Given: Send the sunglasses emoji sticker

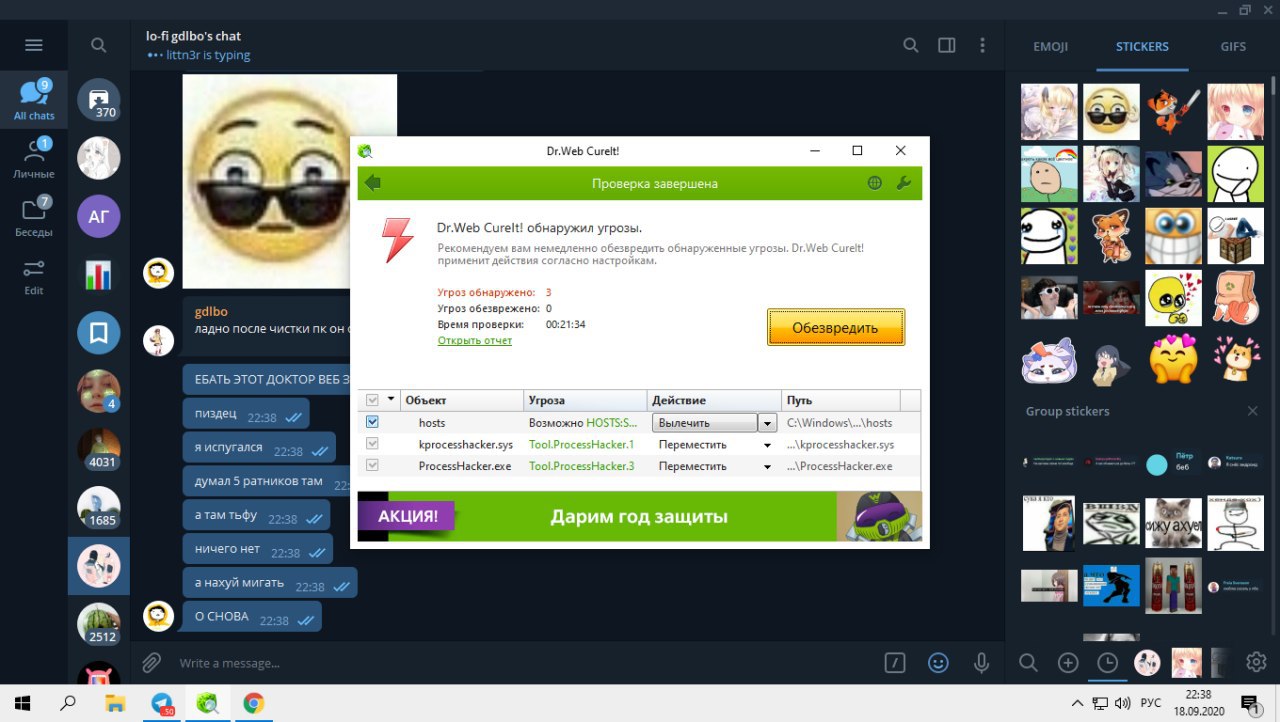Looking at the screenshot, I should (1111, 112).
